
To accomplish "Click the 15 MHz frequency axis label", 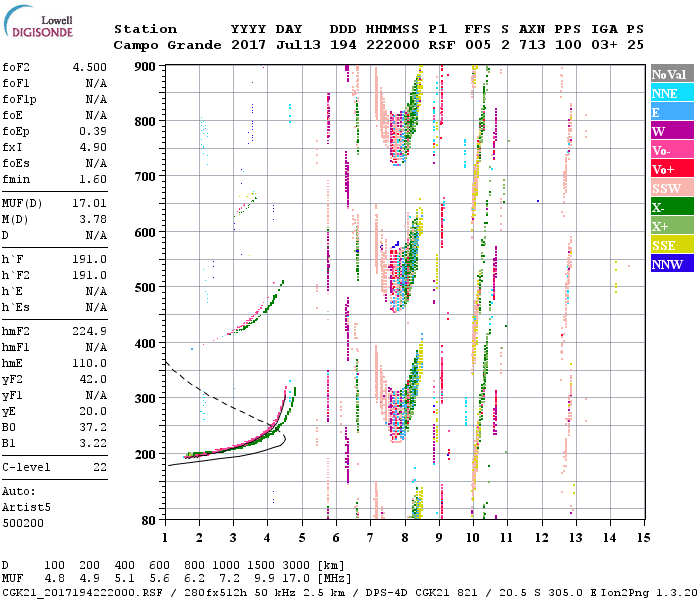I will (643, 538).
